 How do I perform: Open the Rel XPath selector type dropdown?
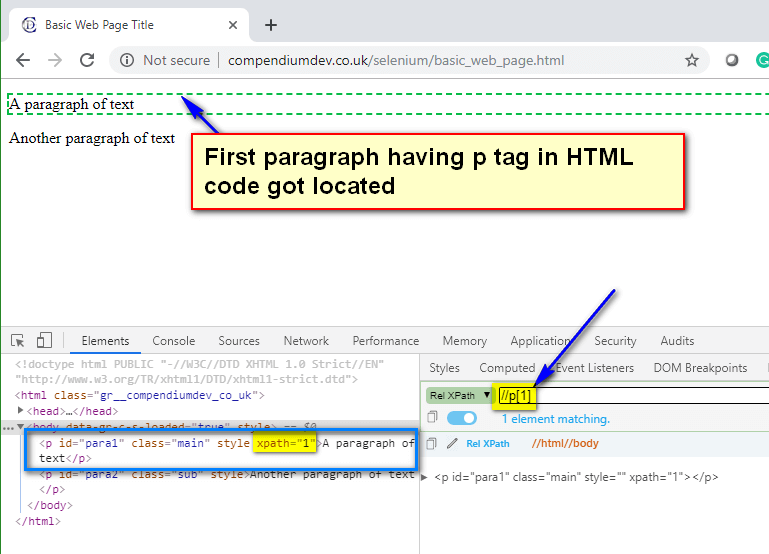tap(460, 395)
